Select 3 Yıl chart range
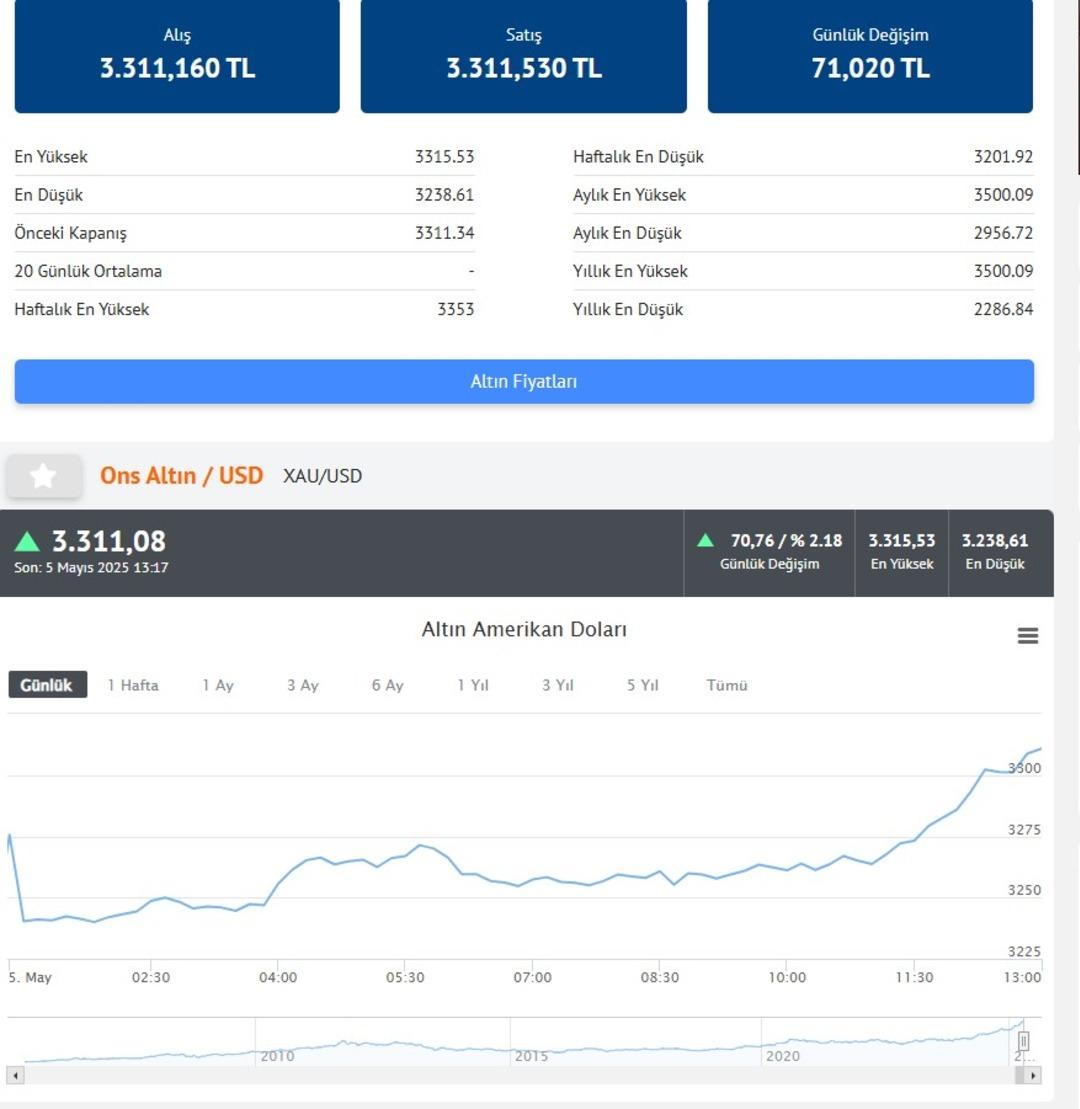Viewport: 1080px width, 1109px height. (x=557, y=685)
